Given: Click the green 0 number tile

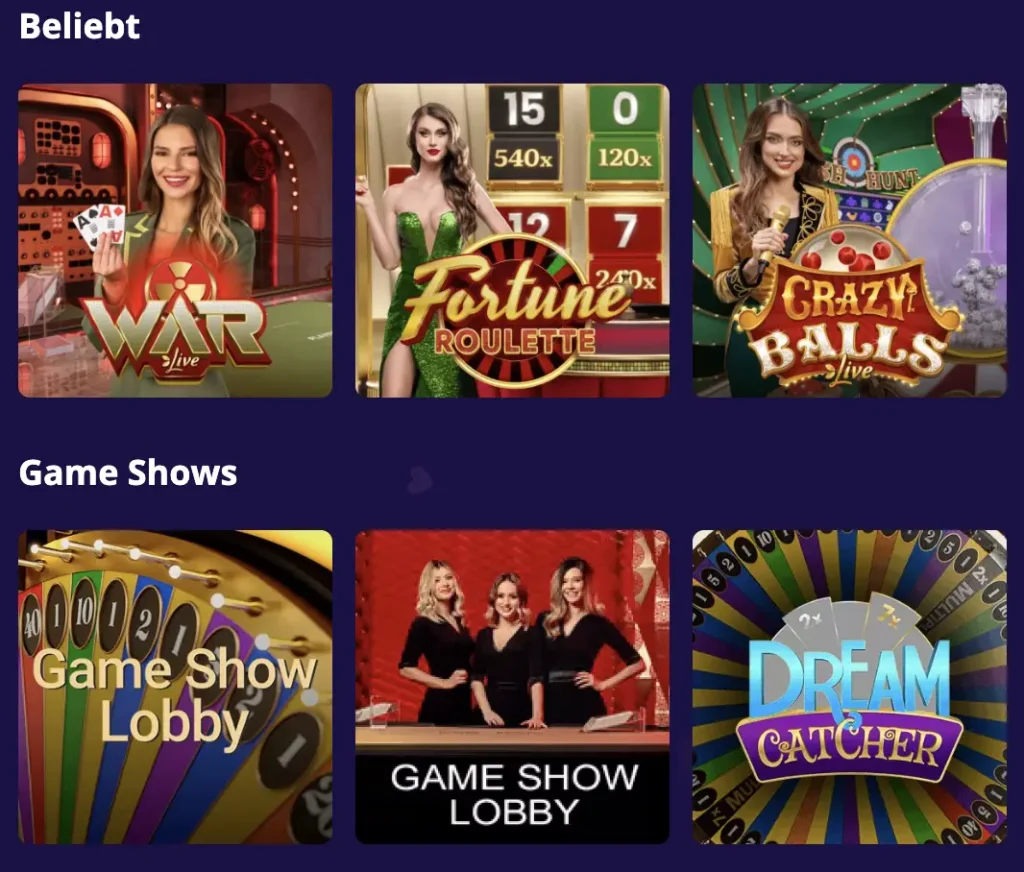Looking at the screenshot, I should coord(625,108).
